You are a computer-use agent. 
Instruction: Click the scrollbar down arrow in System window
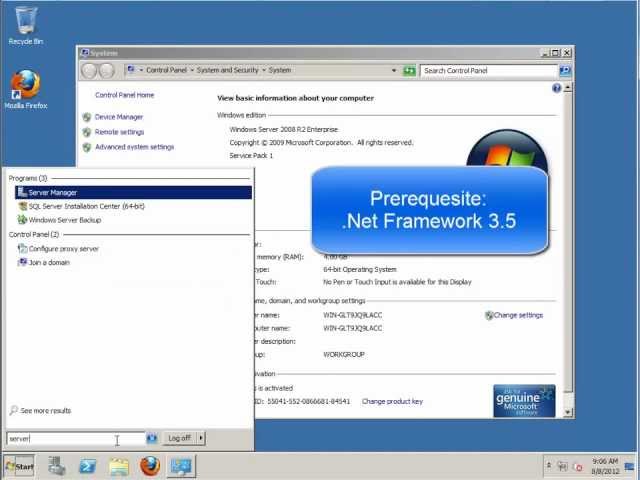(x=568, y=412)
